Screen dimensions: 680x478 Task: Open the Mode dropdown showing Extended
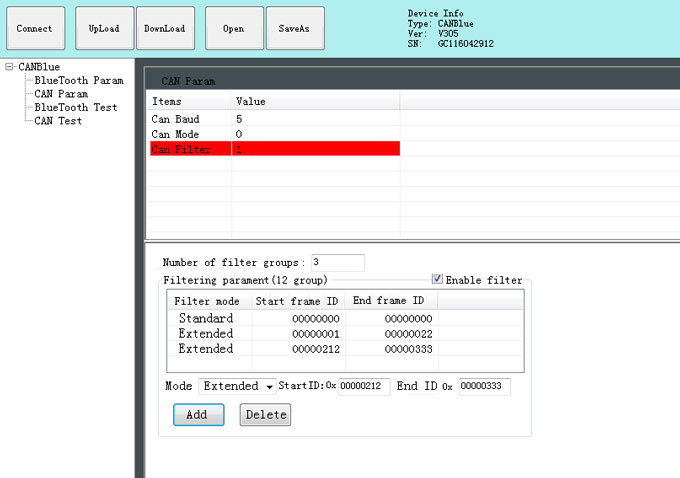pyautogui.click(x=238, y=386)
